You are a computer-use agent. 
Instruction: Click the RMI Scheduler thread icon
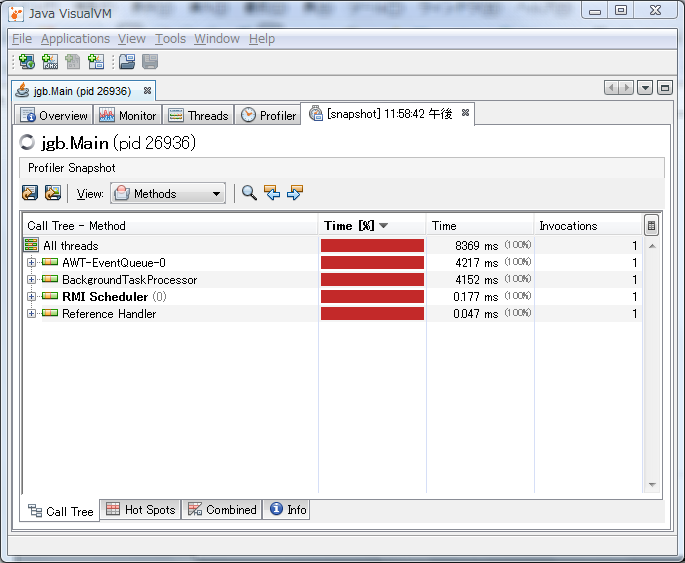[x=50, y=296]
